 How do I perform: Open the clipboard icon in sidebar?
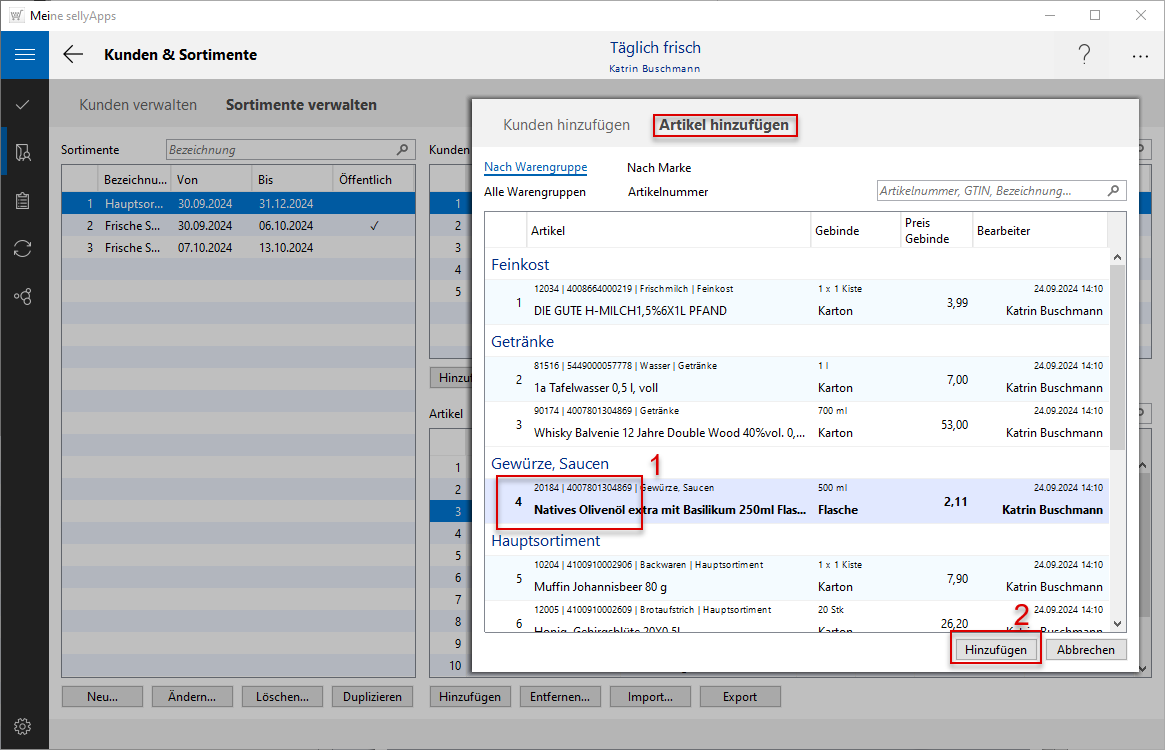23,201
